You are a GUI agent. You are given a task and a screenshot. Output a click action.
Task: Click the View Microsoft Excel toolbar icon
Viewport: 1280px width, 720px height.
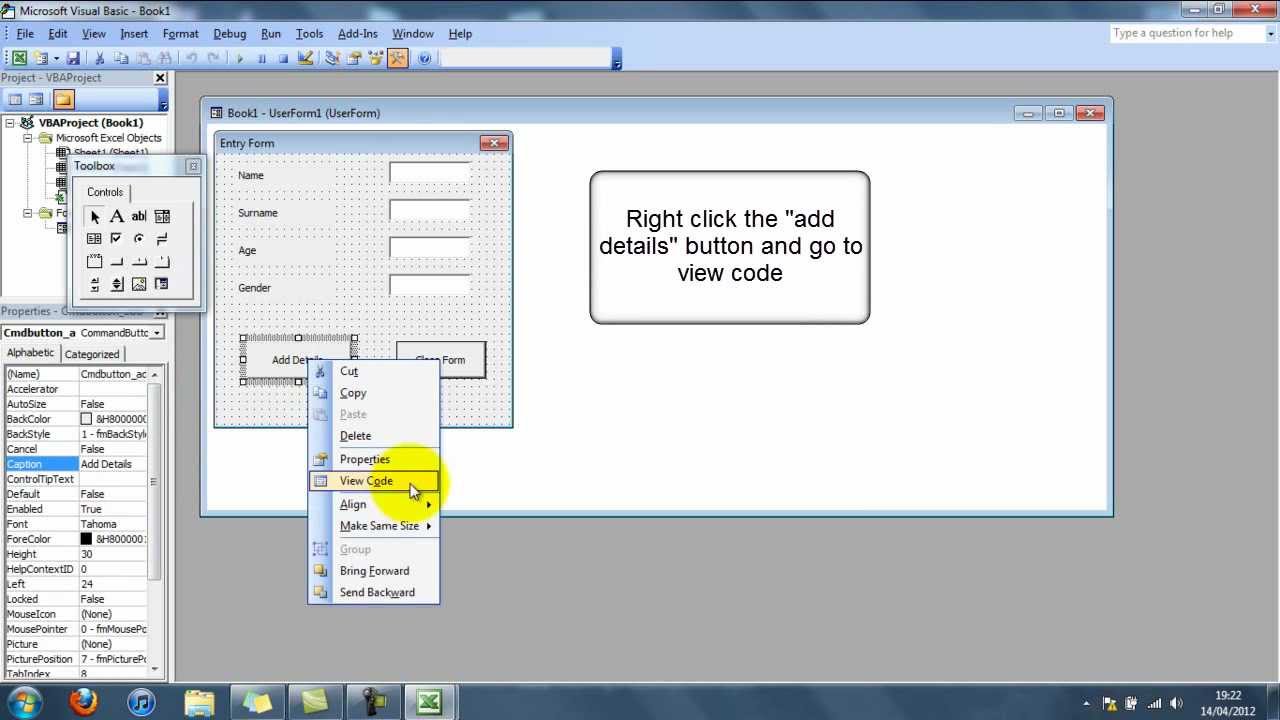coord(19,59)
